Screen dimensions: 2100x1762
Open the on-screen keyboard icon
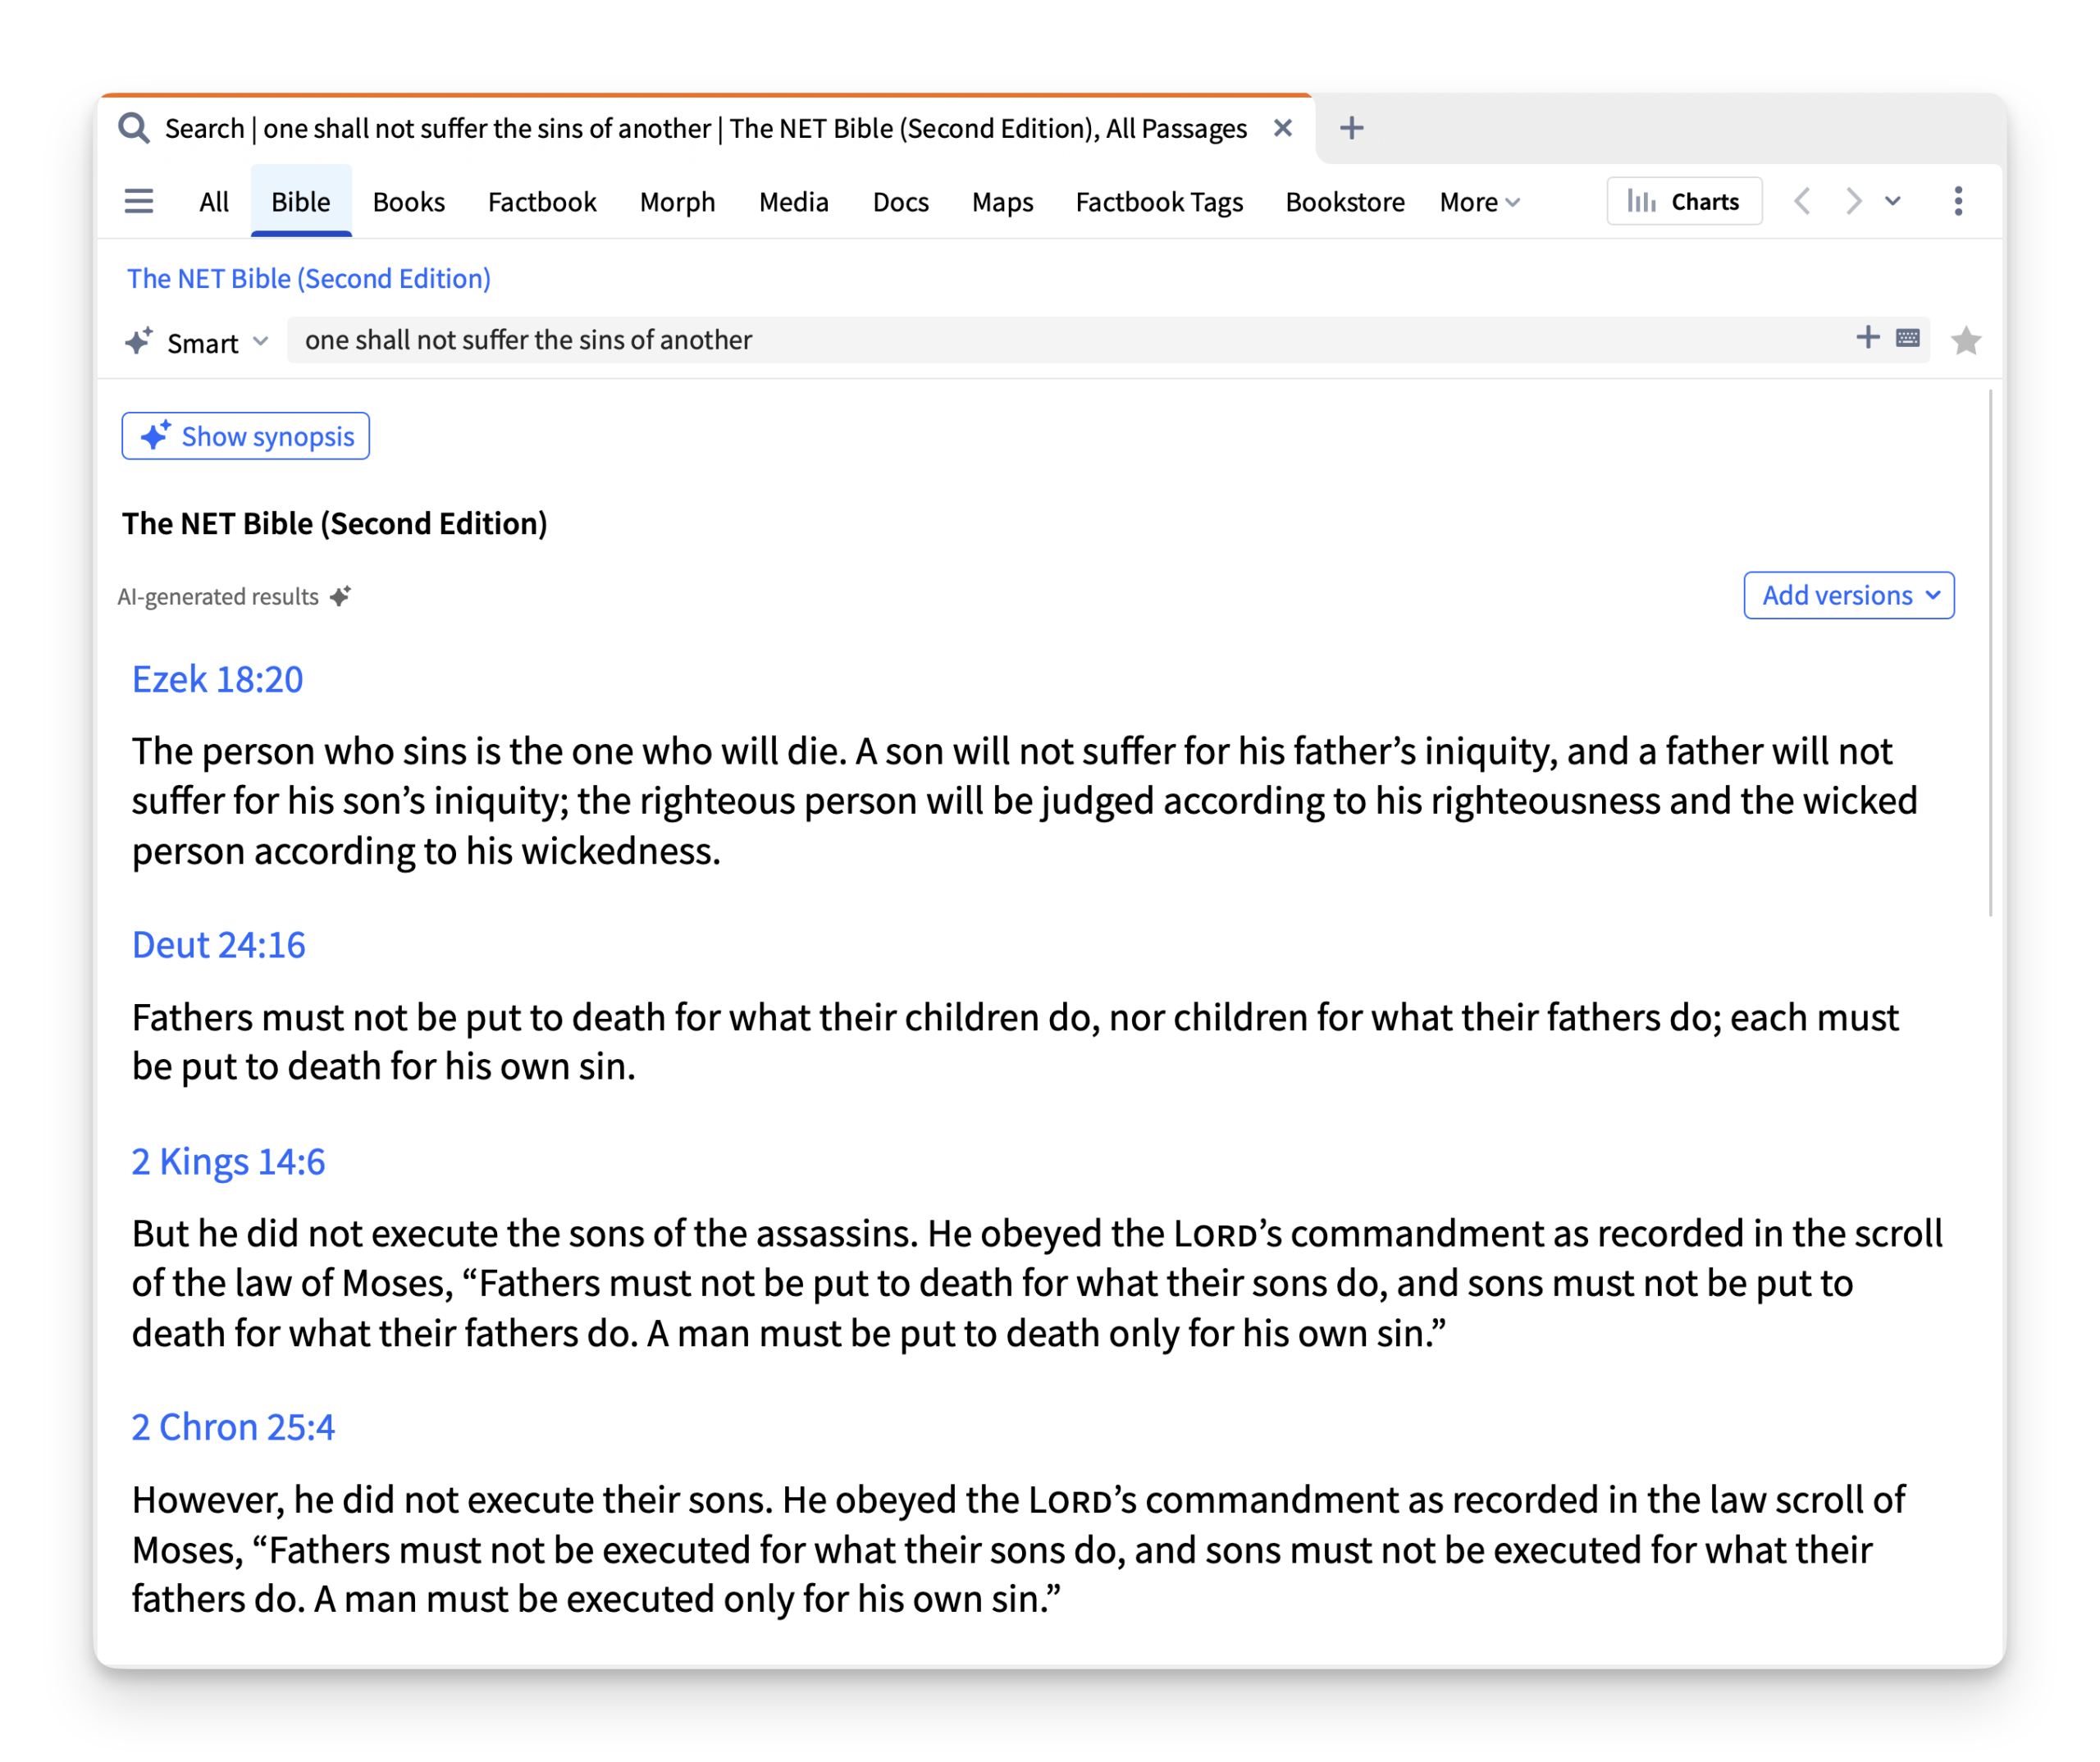click(1907, 338)
